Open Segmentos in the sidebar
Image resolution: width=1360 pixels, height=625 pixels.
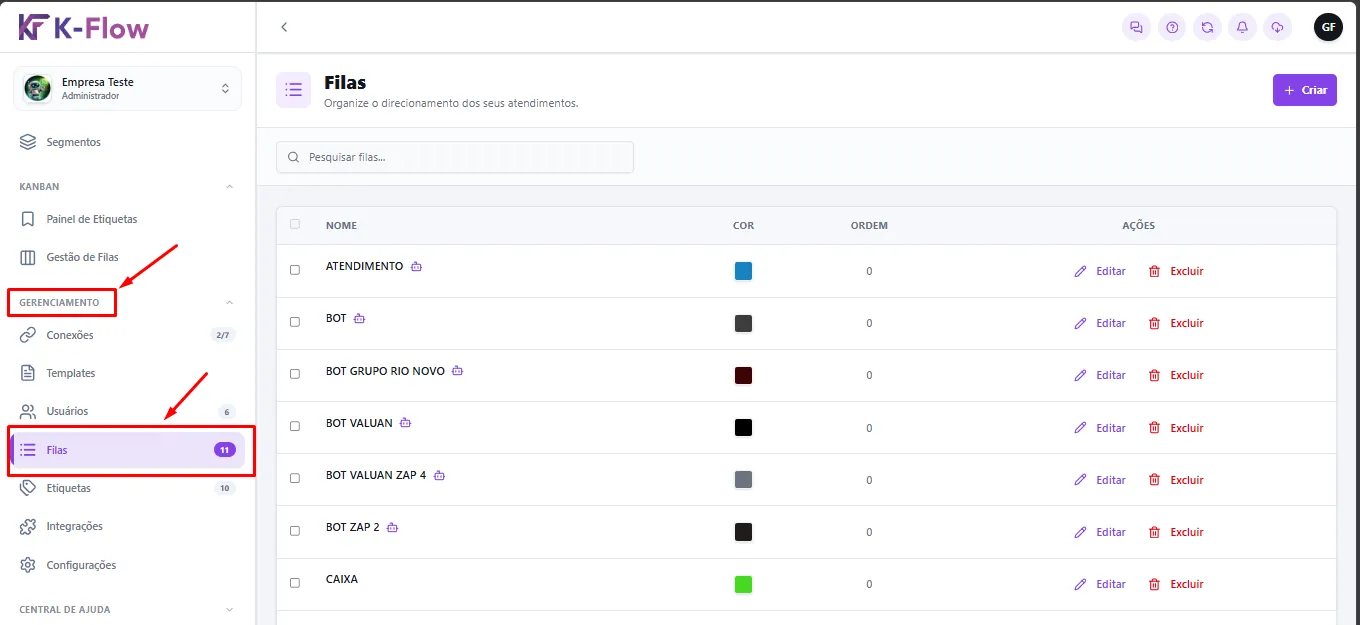point(128,142)
